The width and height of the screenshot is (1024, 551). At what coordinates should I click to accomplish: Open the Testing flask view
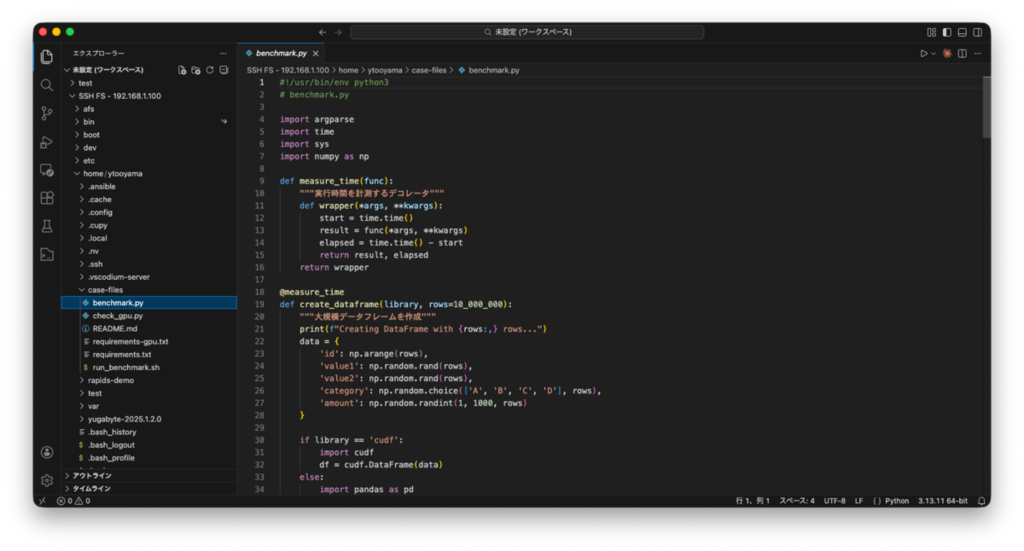click(46, 226)
